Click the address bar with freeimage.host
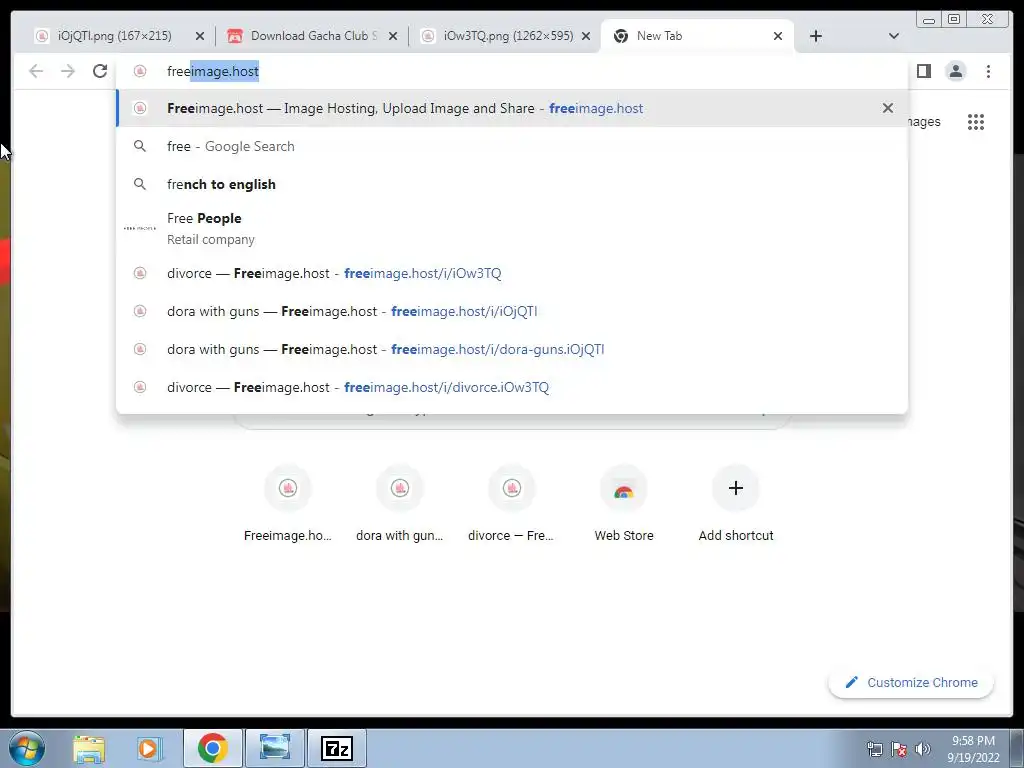Image resolution: width=1024 pixels, height=768 pixels. pos(512,71)
